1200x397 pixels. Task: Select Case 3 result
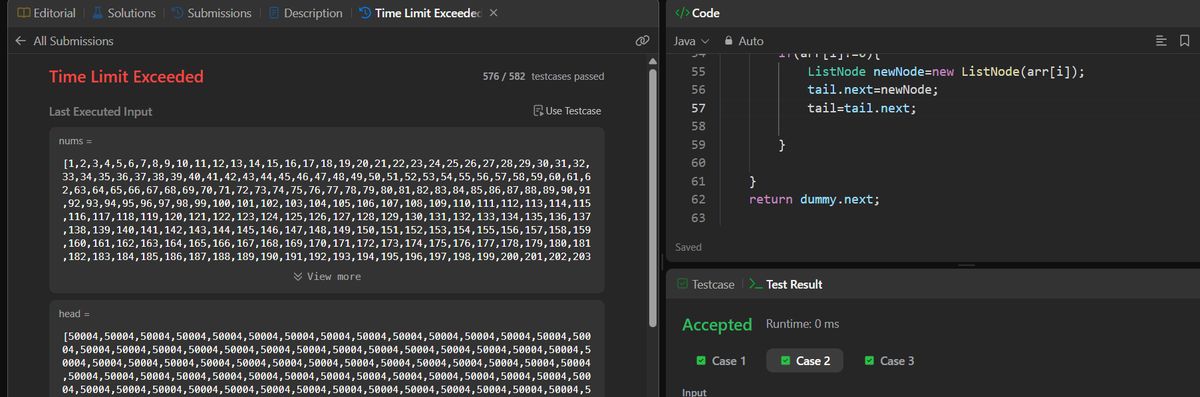[x=888, y=360]
